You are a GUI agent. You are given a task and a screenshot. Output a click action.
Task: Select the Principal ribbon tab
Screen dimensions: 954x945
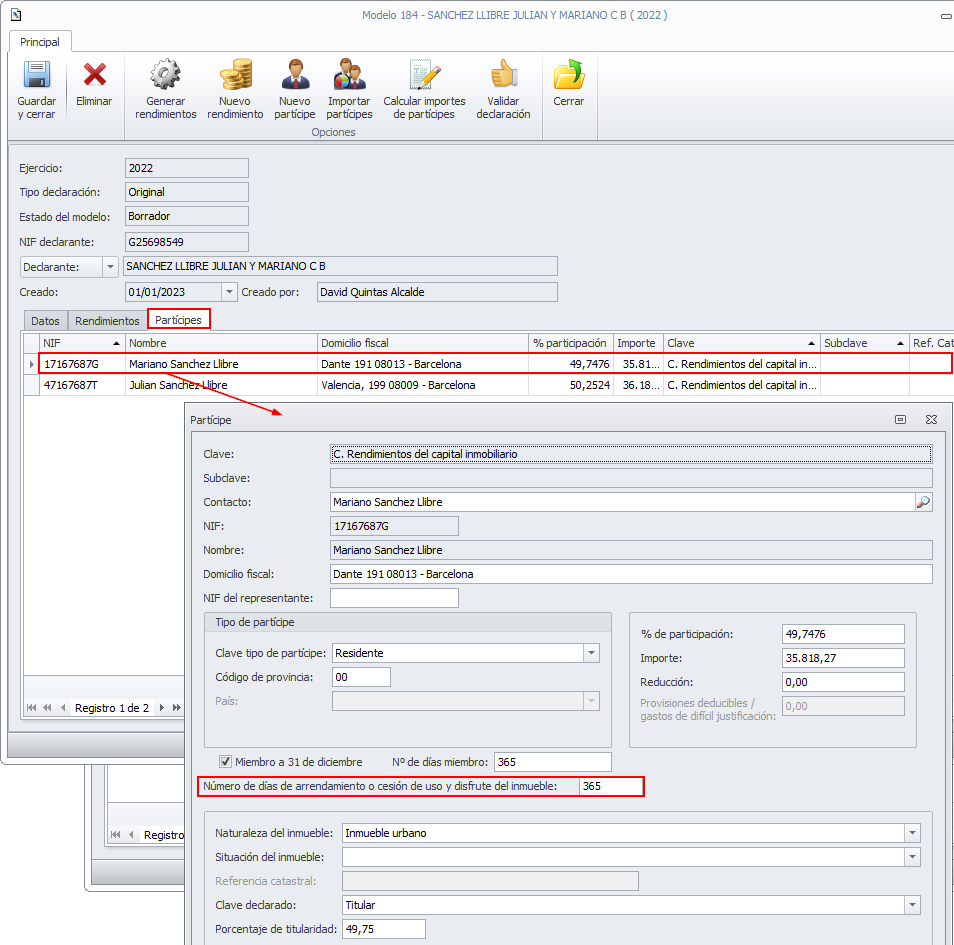pos(40,42)
